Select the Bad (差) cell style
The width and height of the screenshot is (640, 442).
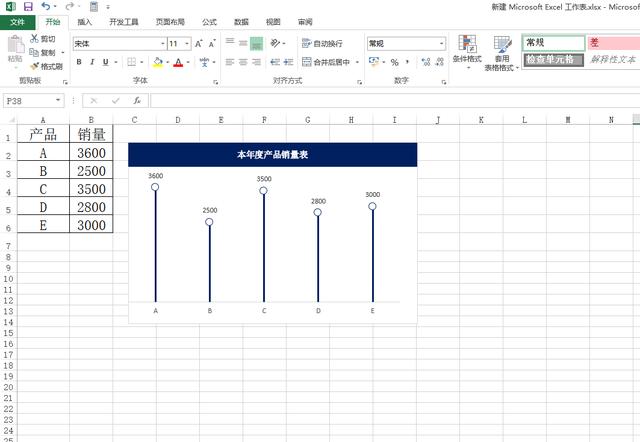[613, 42]
